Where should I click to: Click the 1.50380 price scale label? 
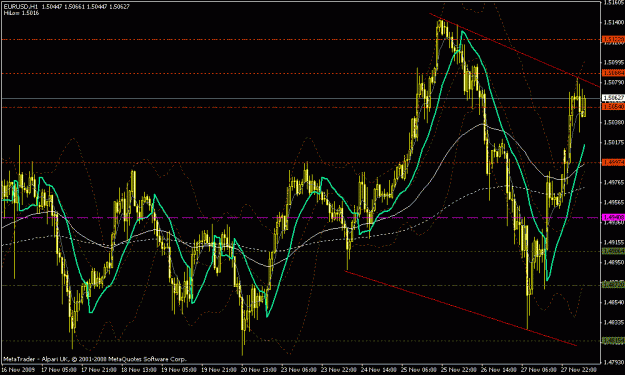pos(613,122)
